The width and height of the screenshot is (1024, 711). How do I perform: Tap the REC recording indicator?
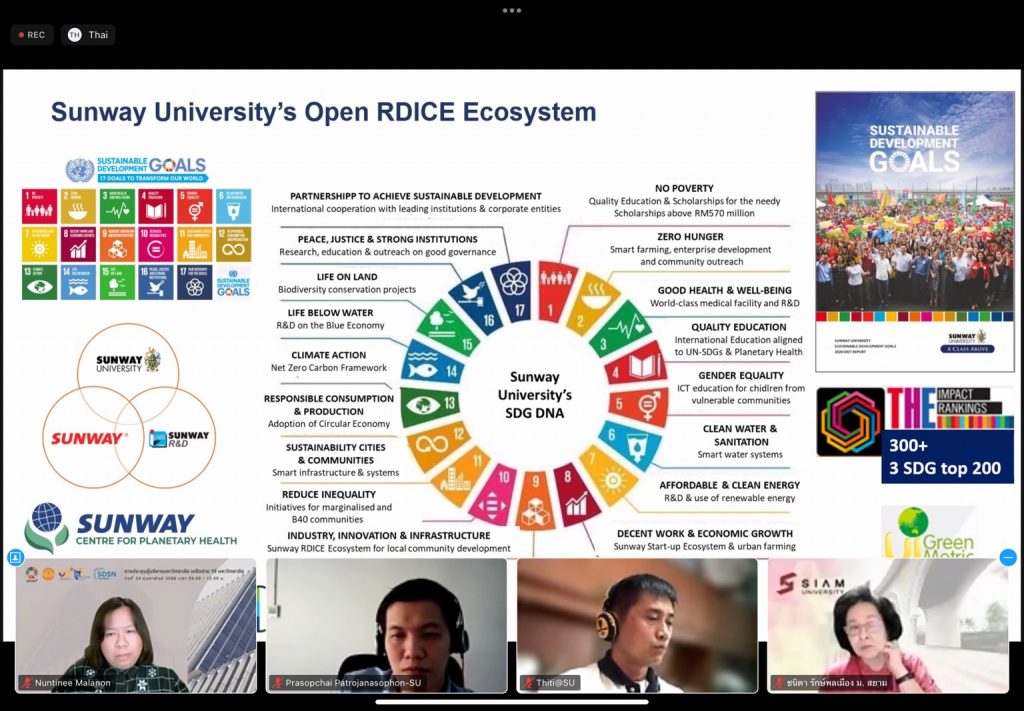[32, 35]
